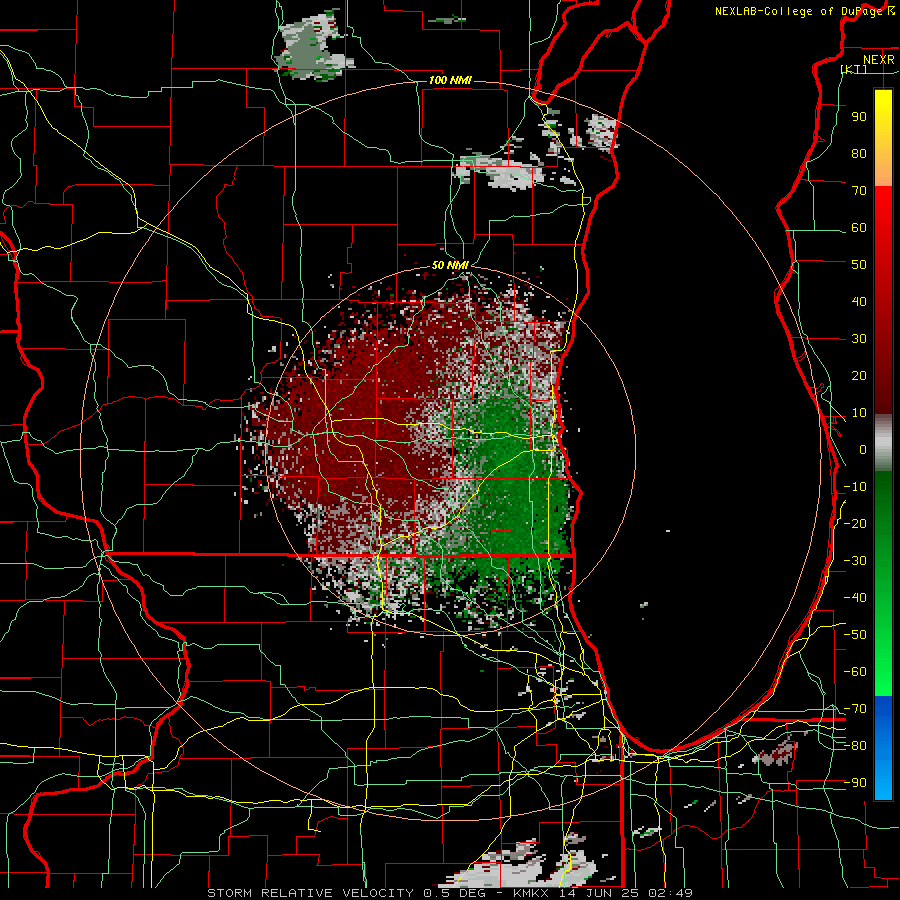Select the positive 80 scale value
The image size is (900, 900).
point(859,154)
